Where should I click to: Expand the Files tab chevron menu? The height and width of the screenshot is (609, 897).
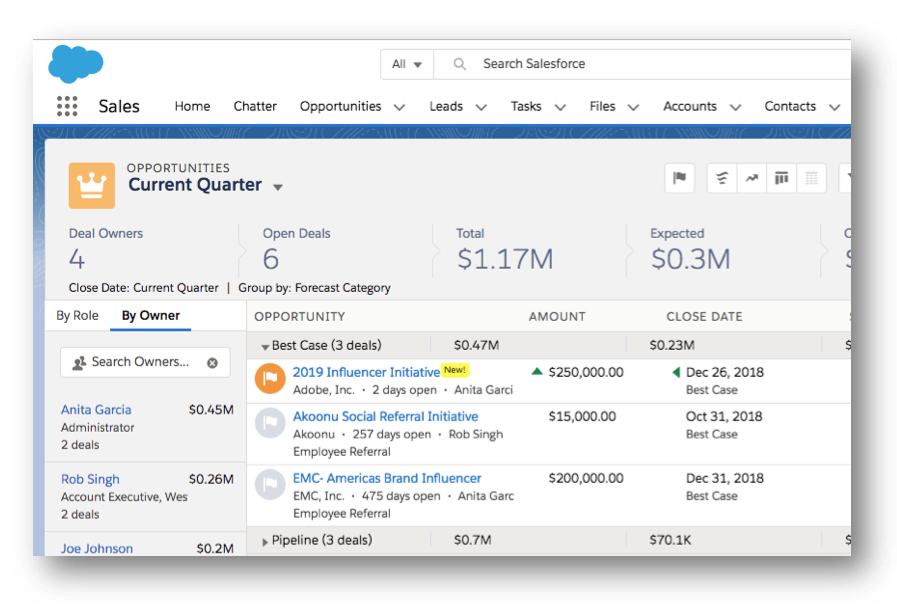coord(633,107)
